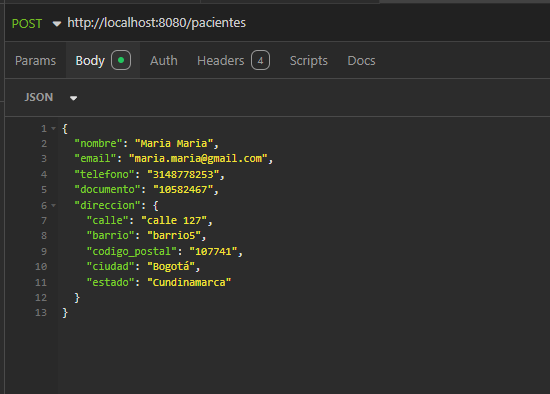Image resolution: width=550 pixels, height=394 pixels.
Task: Click the "ciudad" key on line 10
Action: click(x=110, y=267)
